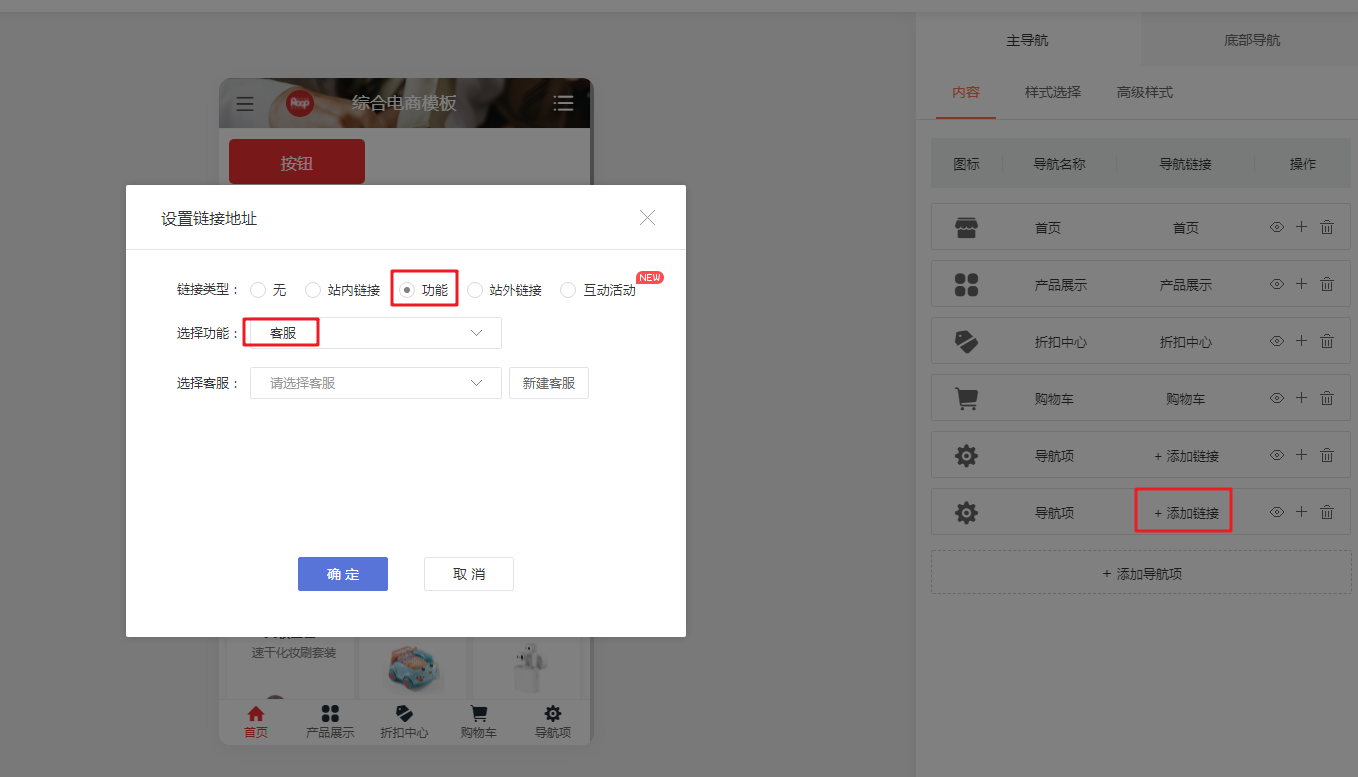
Task: Click the toy car product thumbnail in preview
Action: 414,668
